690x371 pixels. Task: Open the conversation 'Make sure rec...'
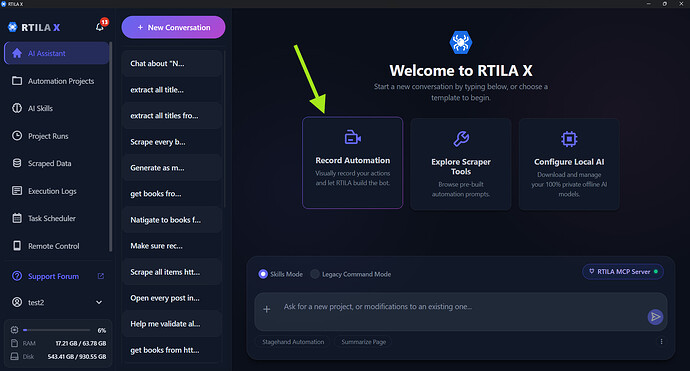coord(172,246)
